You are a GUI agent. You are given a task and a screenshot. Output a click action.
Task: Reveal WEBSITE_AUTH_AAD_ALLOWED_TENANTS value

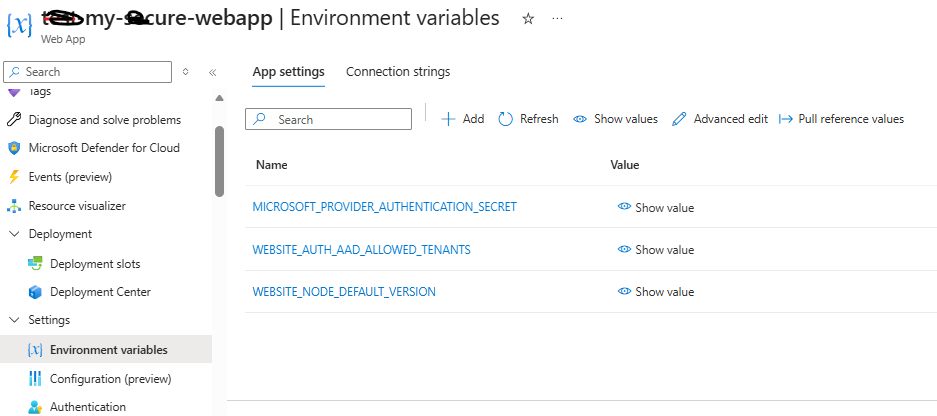click(656, 250)
